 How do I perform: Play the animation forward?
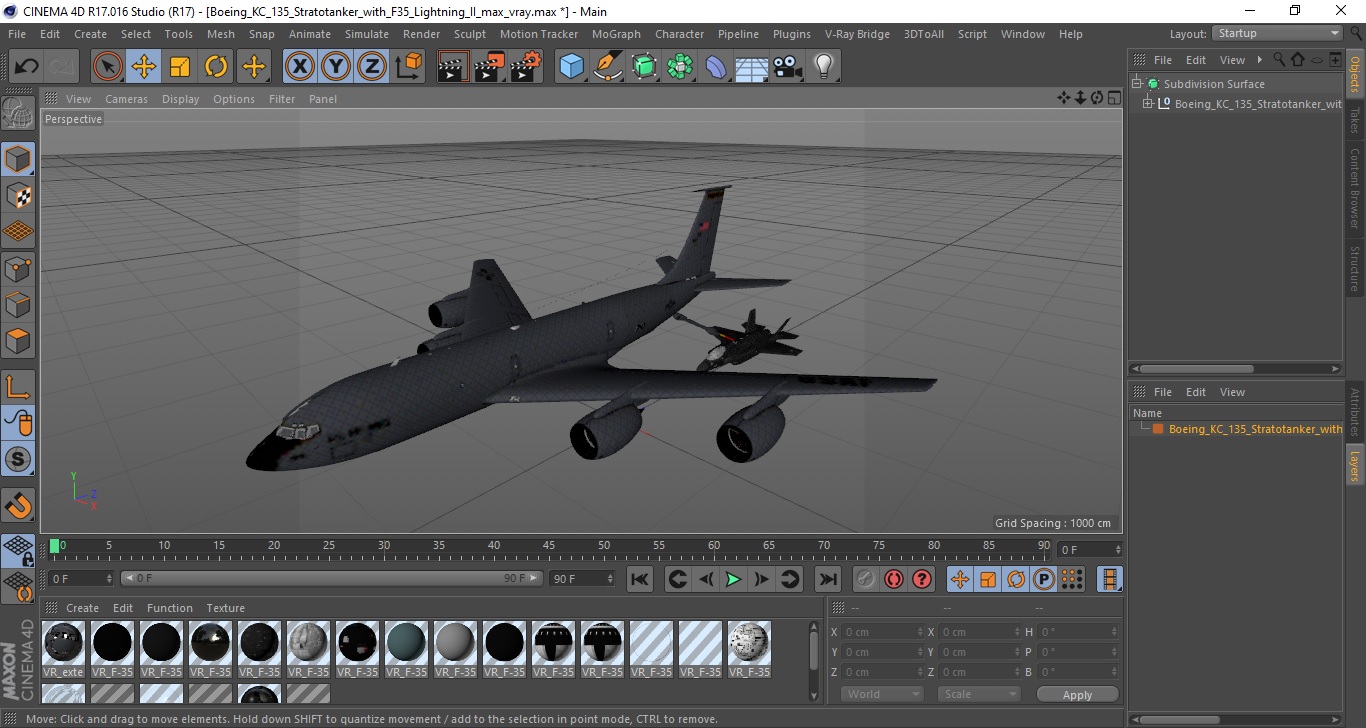tap(733, 579)
